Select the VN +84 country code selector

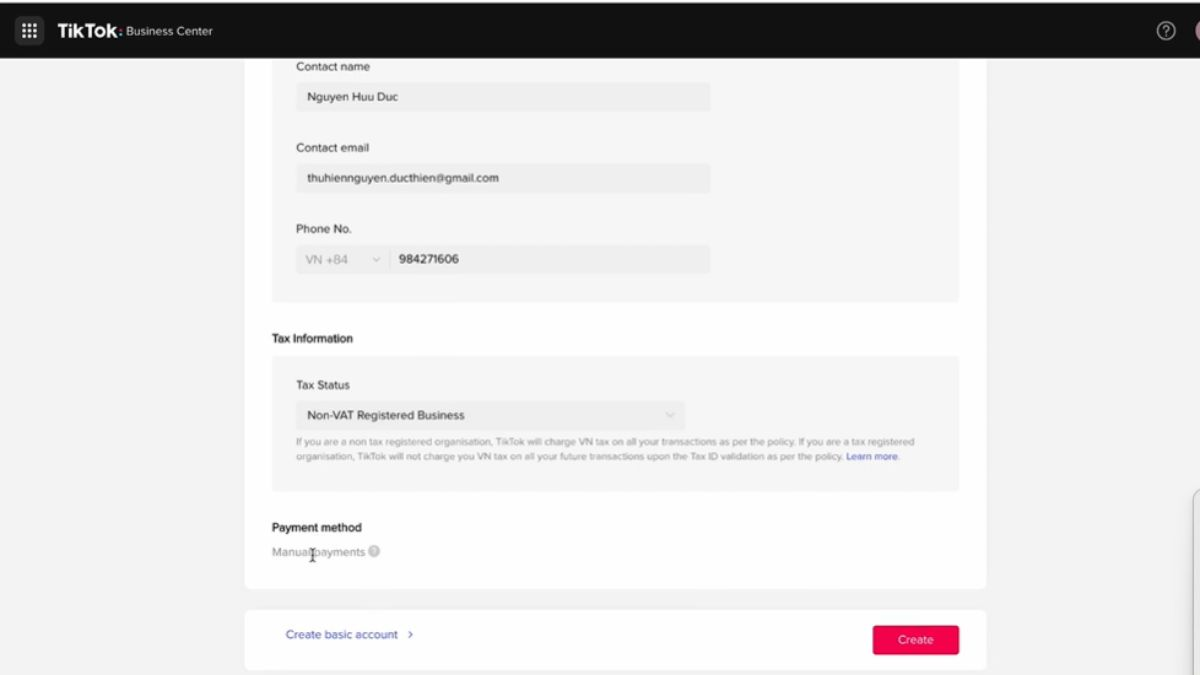(x=328, y=260)
